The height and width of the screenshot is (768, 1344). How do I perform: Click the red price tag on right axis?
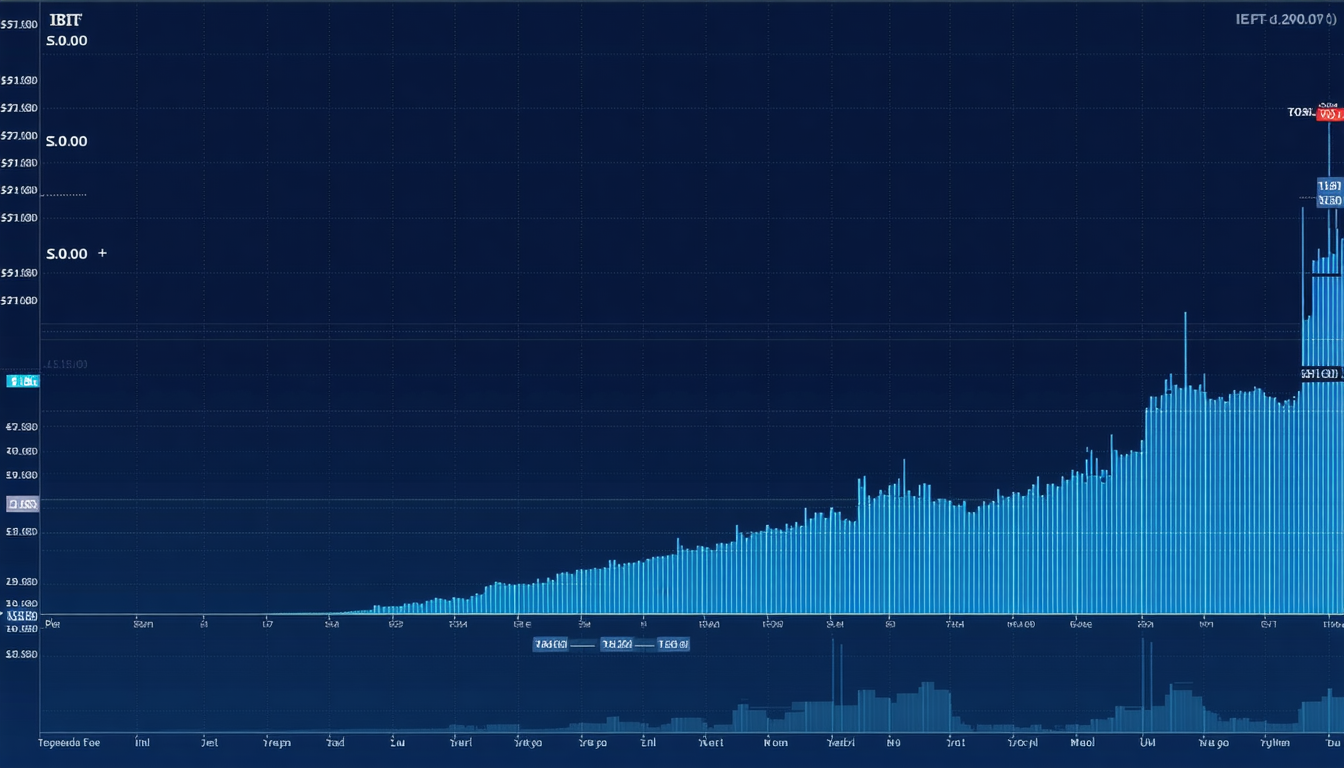[1328, 113]
